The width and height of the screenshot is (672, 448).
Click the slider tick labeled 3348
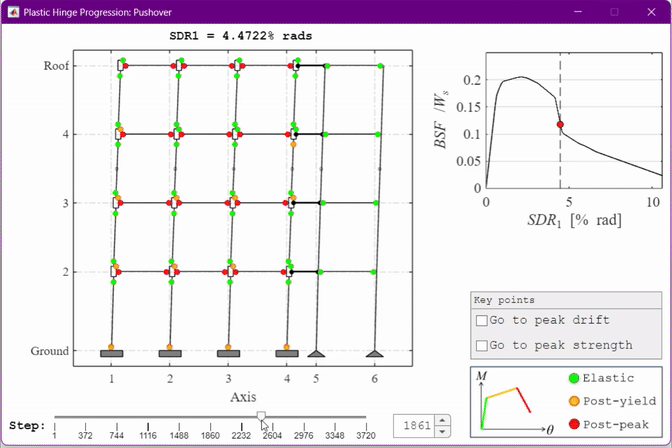coord(335,436)
